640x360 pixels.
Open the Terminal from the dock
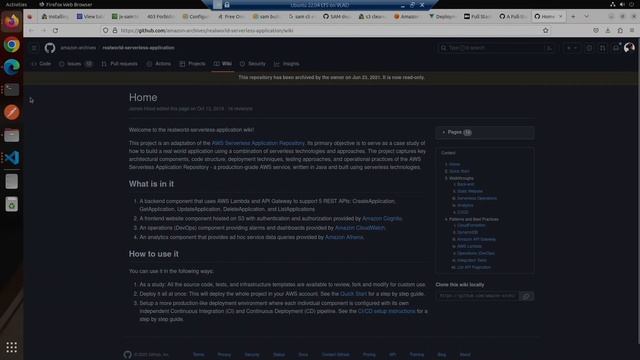pos(11,89)
